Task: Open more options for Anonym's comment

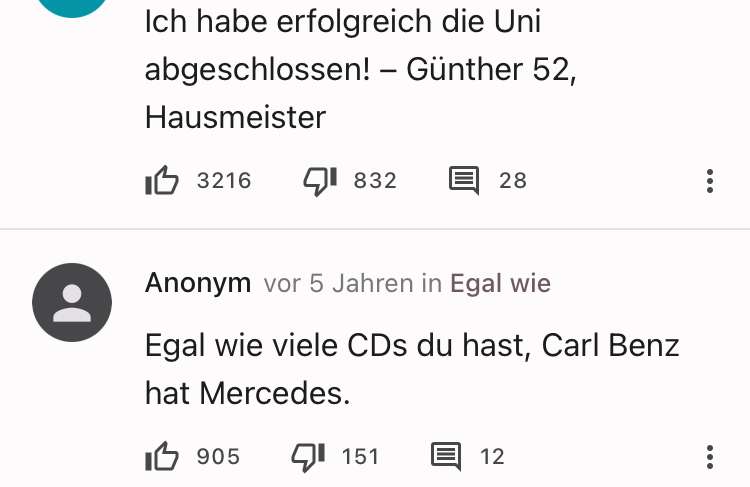Action: (710, 457)
